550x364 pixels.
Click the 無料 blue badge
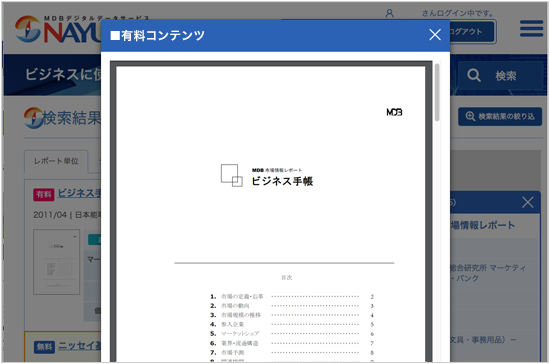click(x=44, y=347)
